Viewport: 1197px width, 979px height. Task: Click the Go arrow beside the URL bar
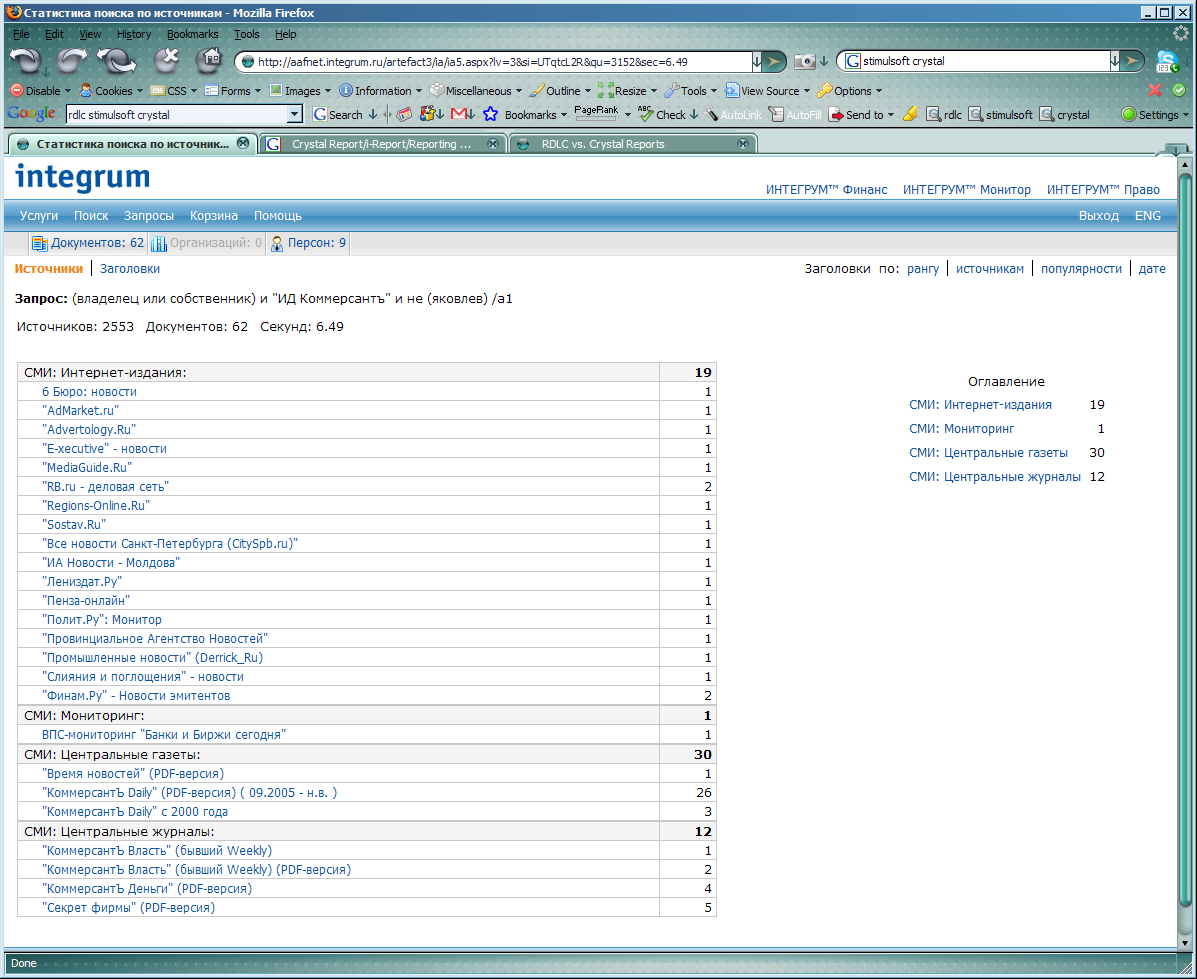coord(774,61)
